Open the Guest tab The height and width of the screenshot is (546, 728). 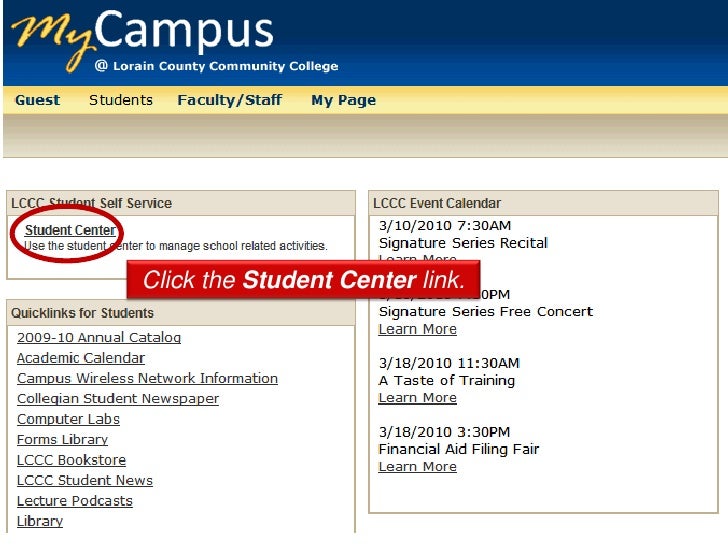click(38, 100)
